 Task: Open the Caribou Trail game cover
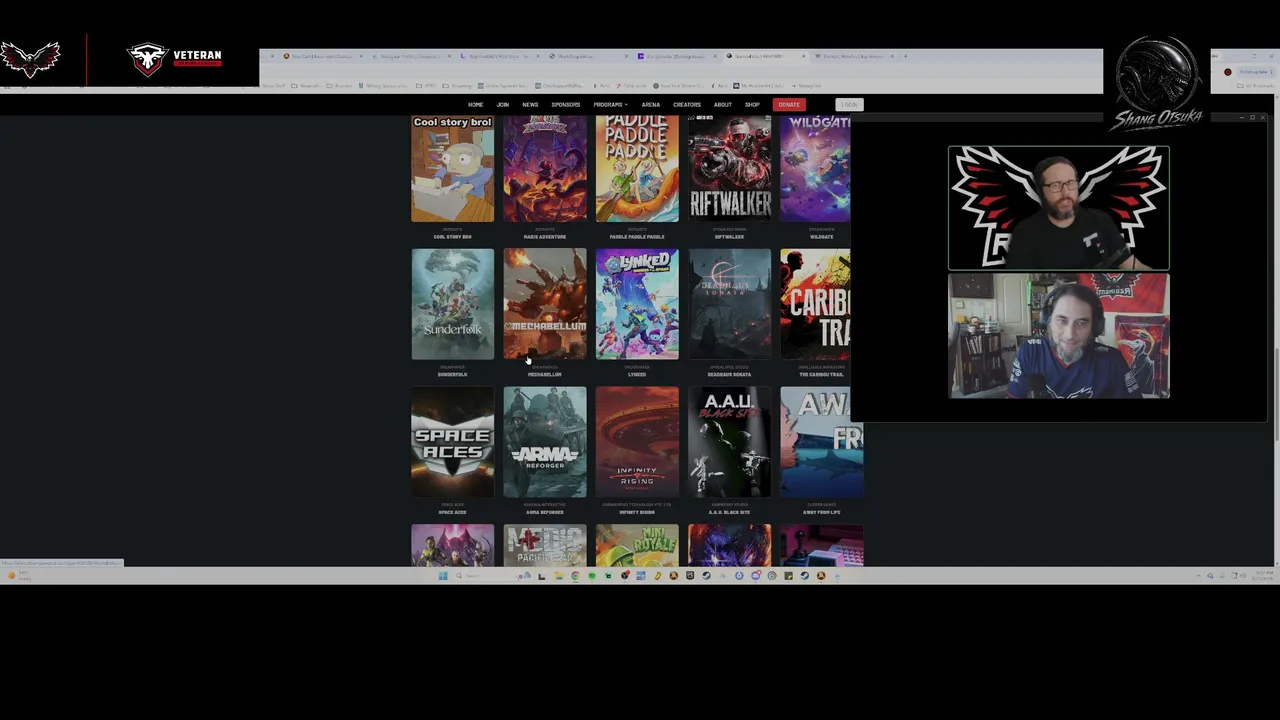point(815,304)
